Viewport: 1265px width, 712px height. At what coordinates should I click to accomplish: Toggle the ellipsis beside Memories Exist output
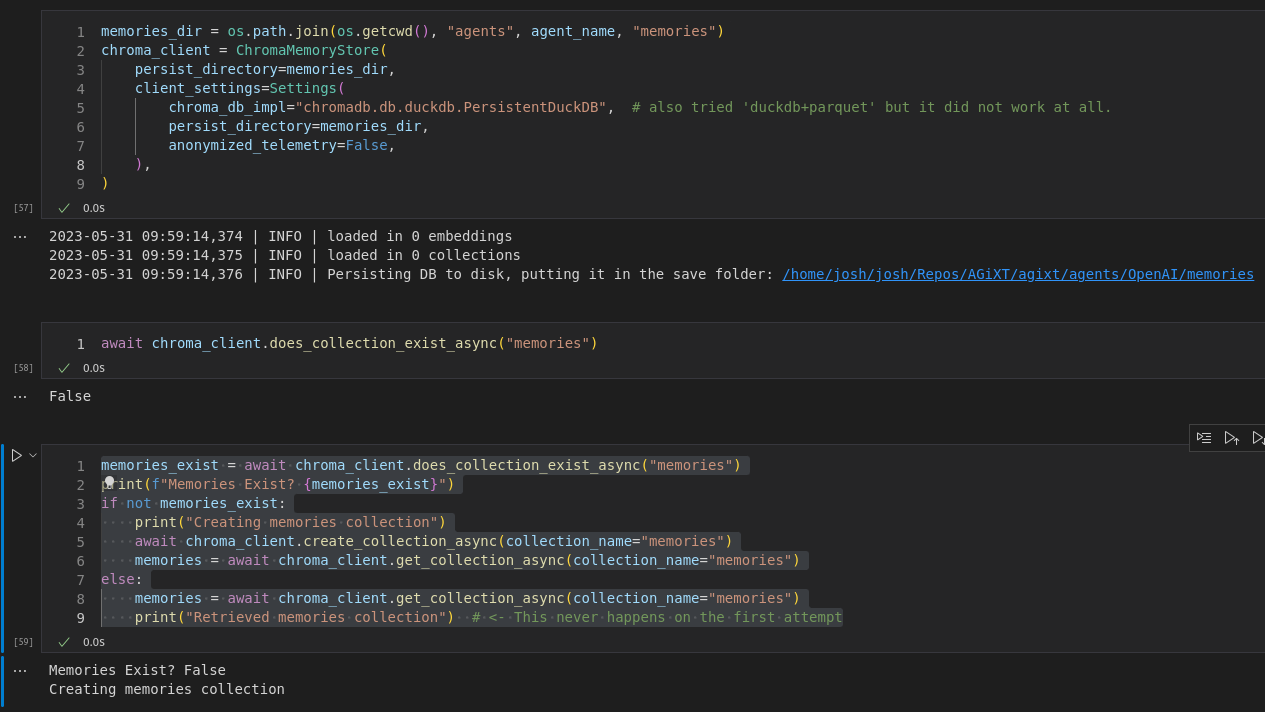(x=20, y=670)
